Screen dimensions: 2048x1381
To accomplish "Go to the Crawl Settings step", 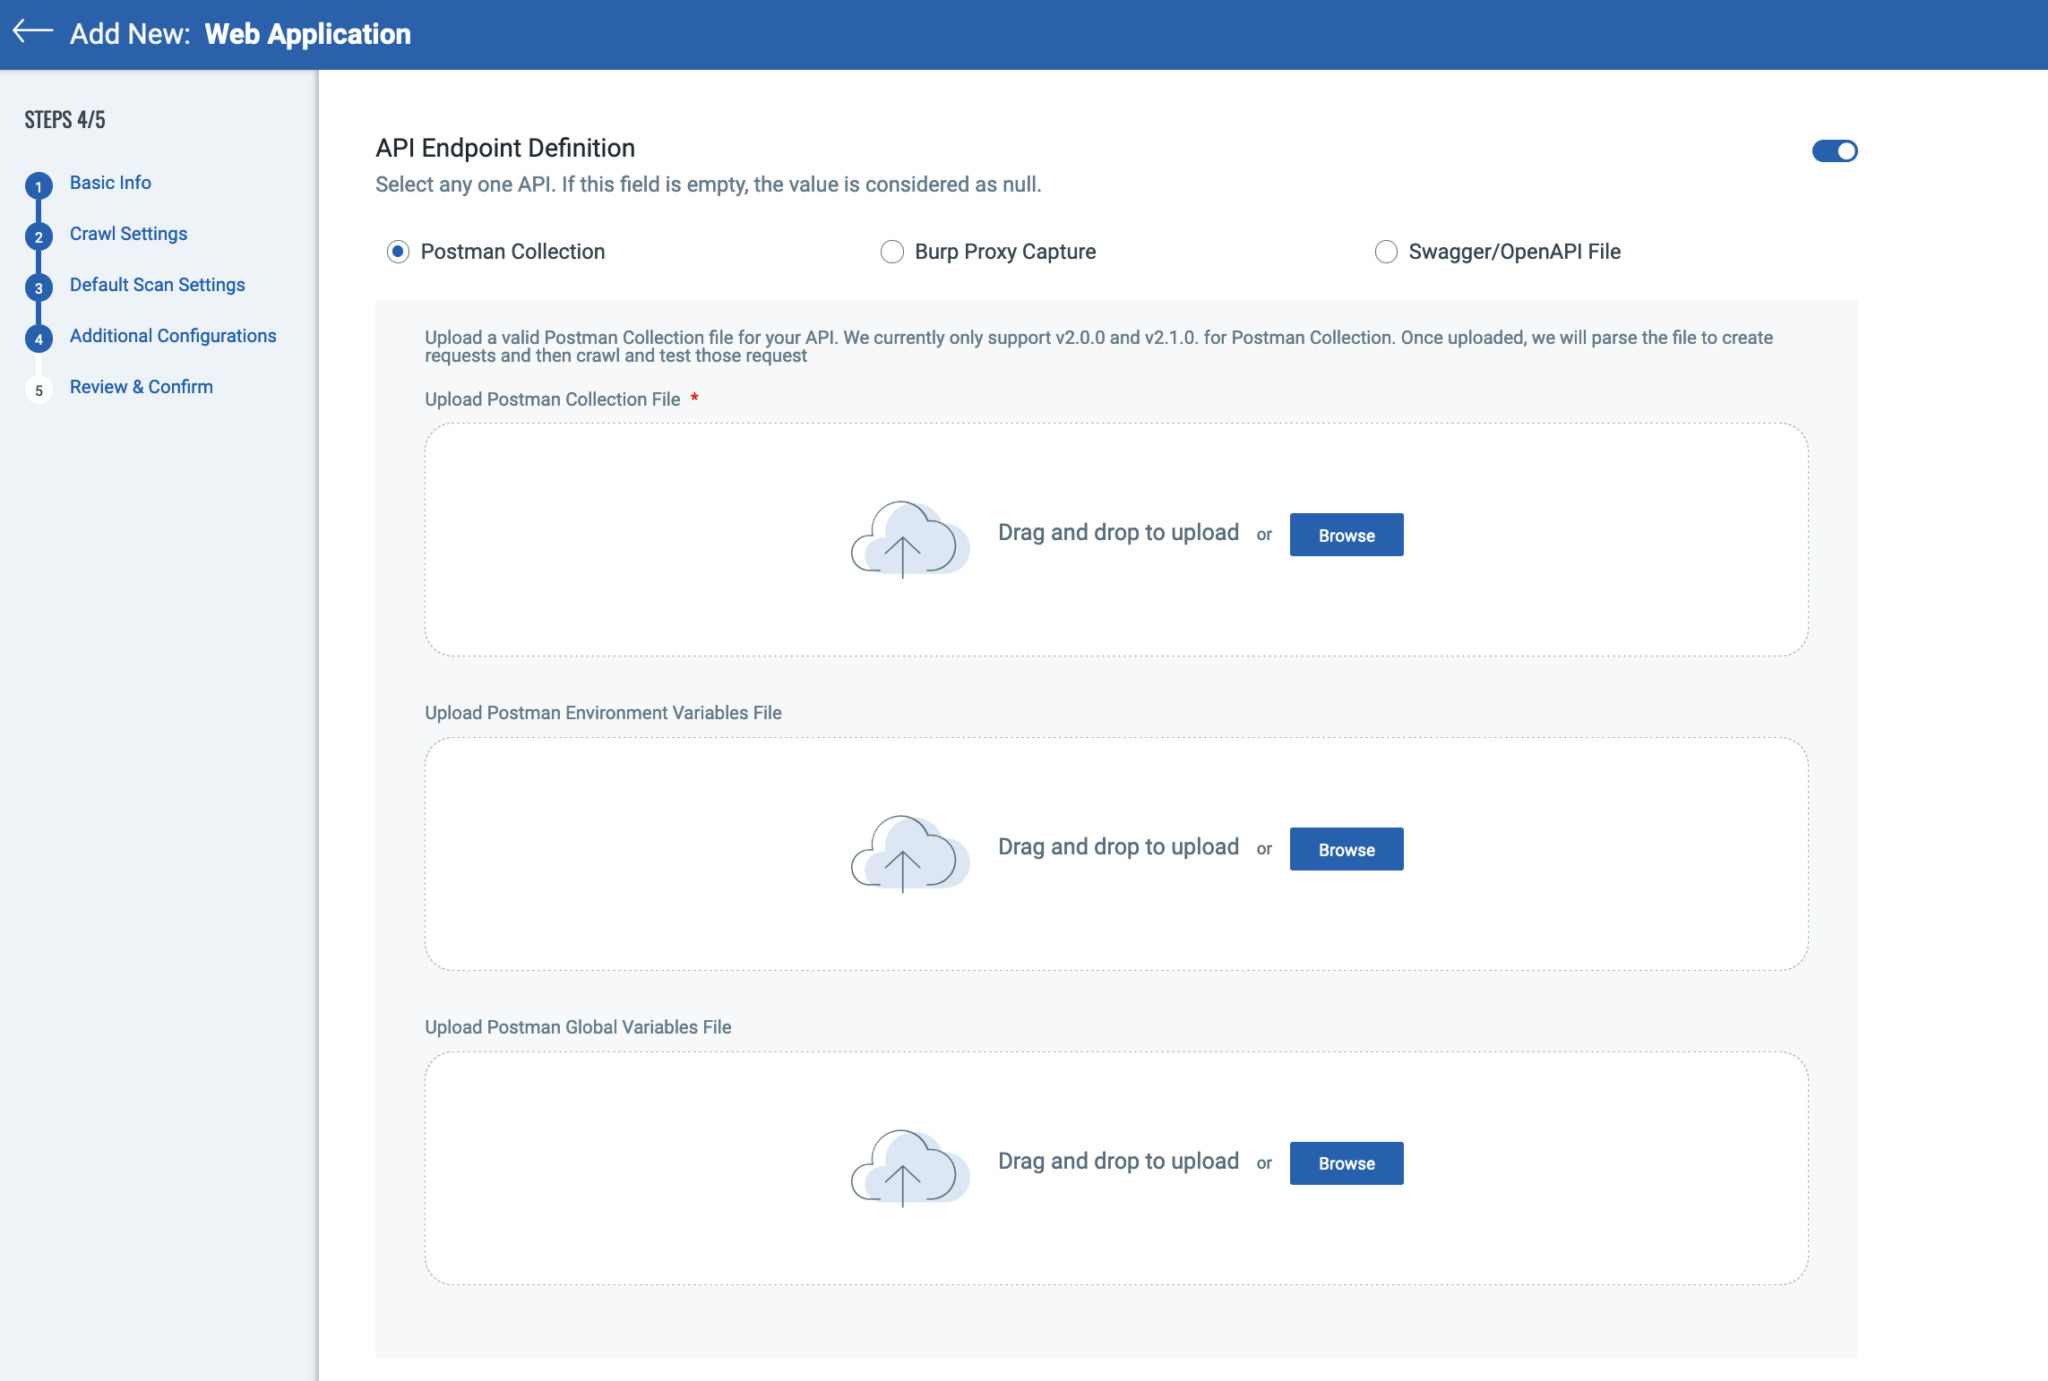I will [x=128, y=233].
